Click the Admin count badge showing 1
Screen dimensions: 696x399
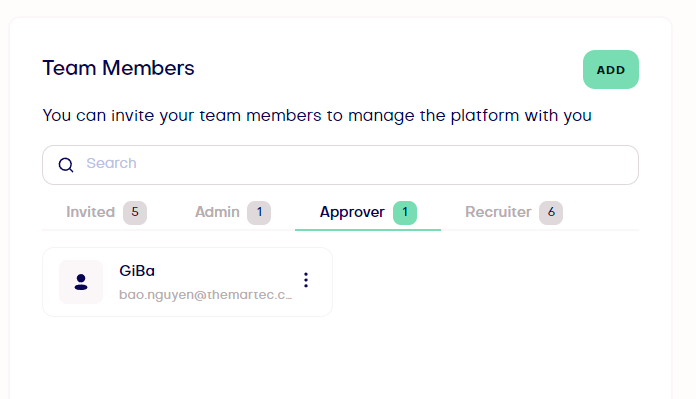pyautogui.click(x=259, y=213)
